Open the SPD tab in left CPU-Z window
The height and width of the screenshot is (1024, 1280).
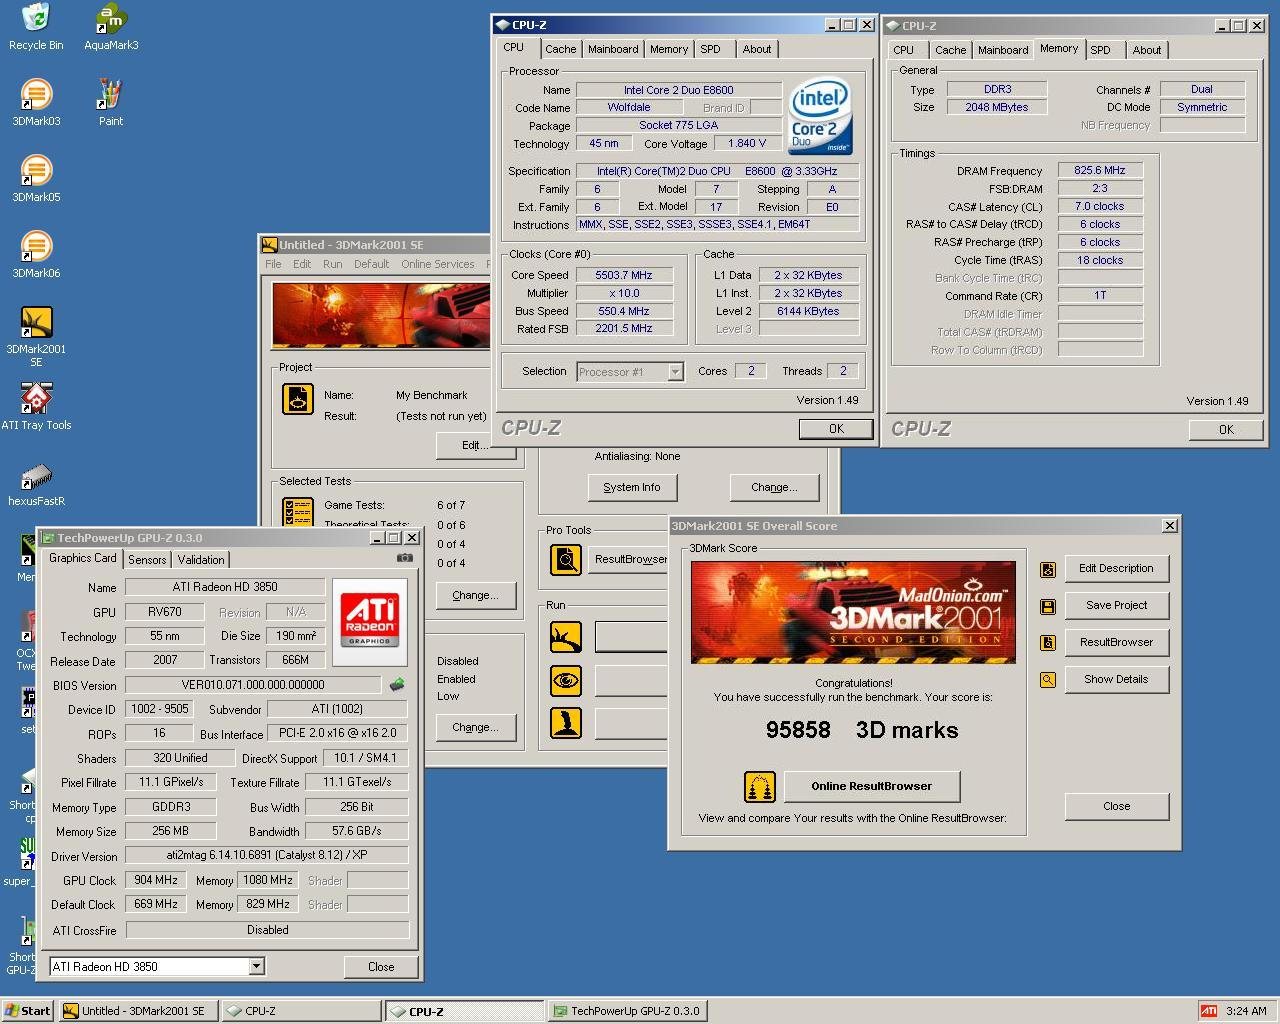tap(710, 49)
